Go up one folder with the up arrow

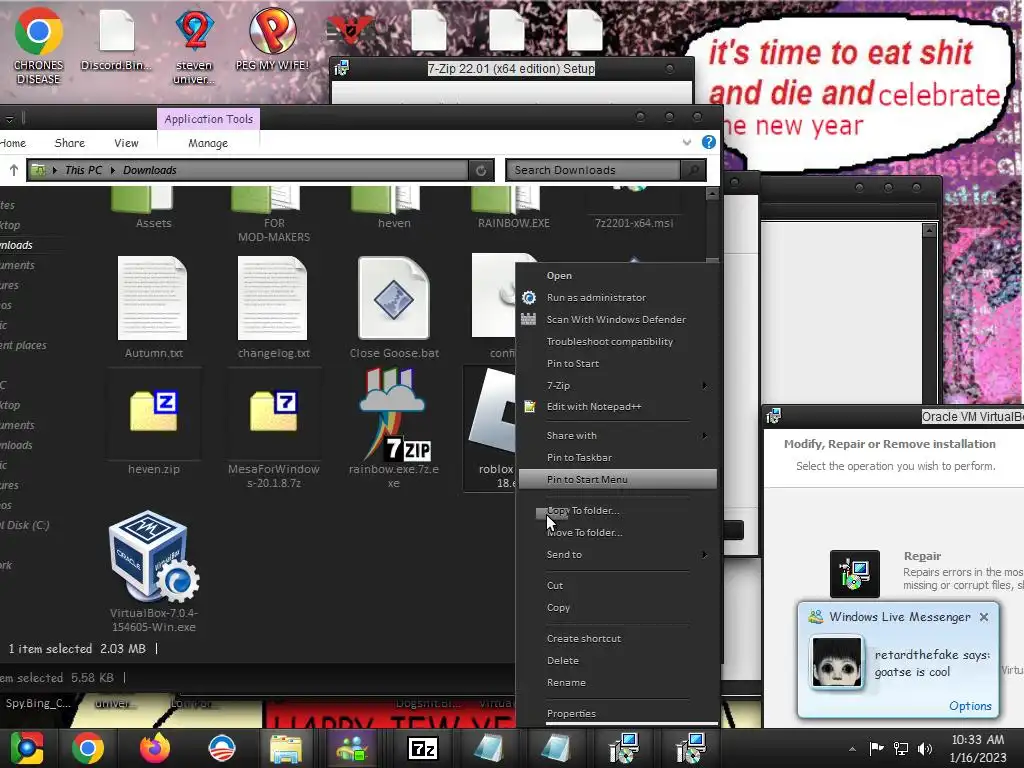tap(14, 170)
